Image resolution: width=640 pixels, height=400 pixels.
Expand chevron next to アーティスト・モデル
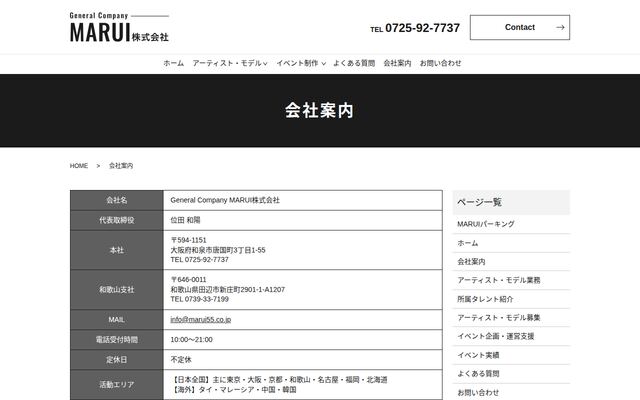point(265,64)
